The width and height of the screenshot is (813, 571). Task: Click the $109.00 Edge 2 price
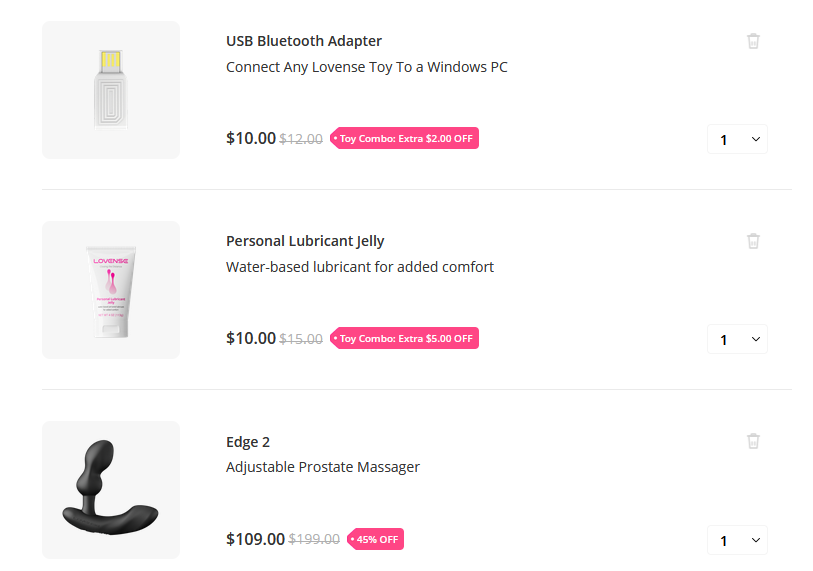[255, 539]
